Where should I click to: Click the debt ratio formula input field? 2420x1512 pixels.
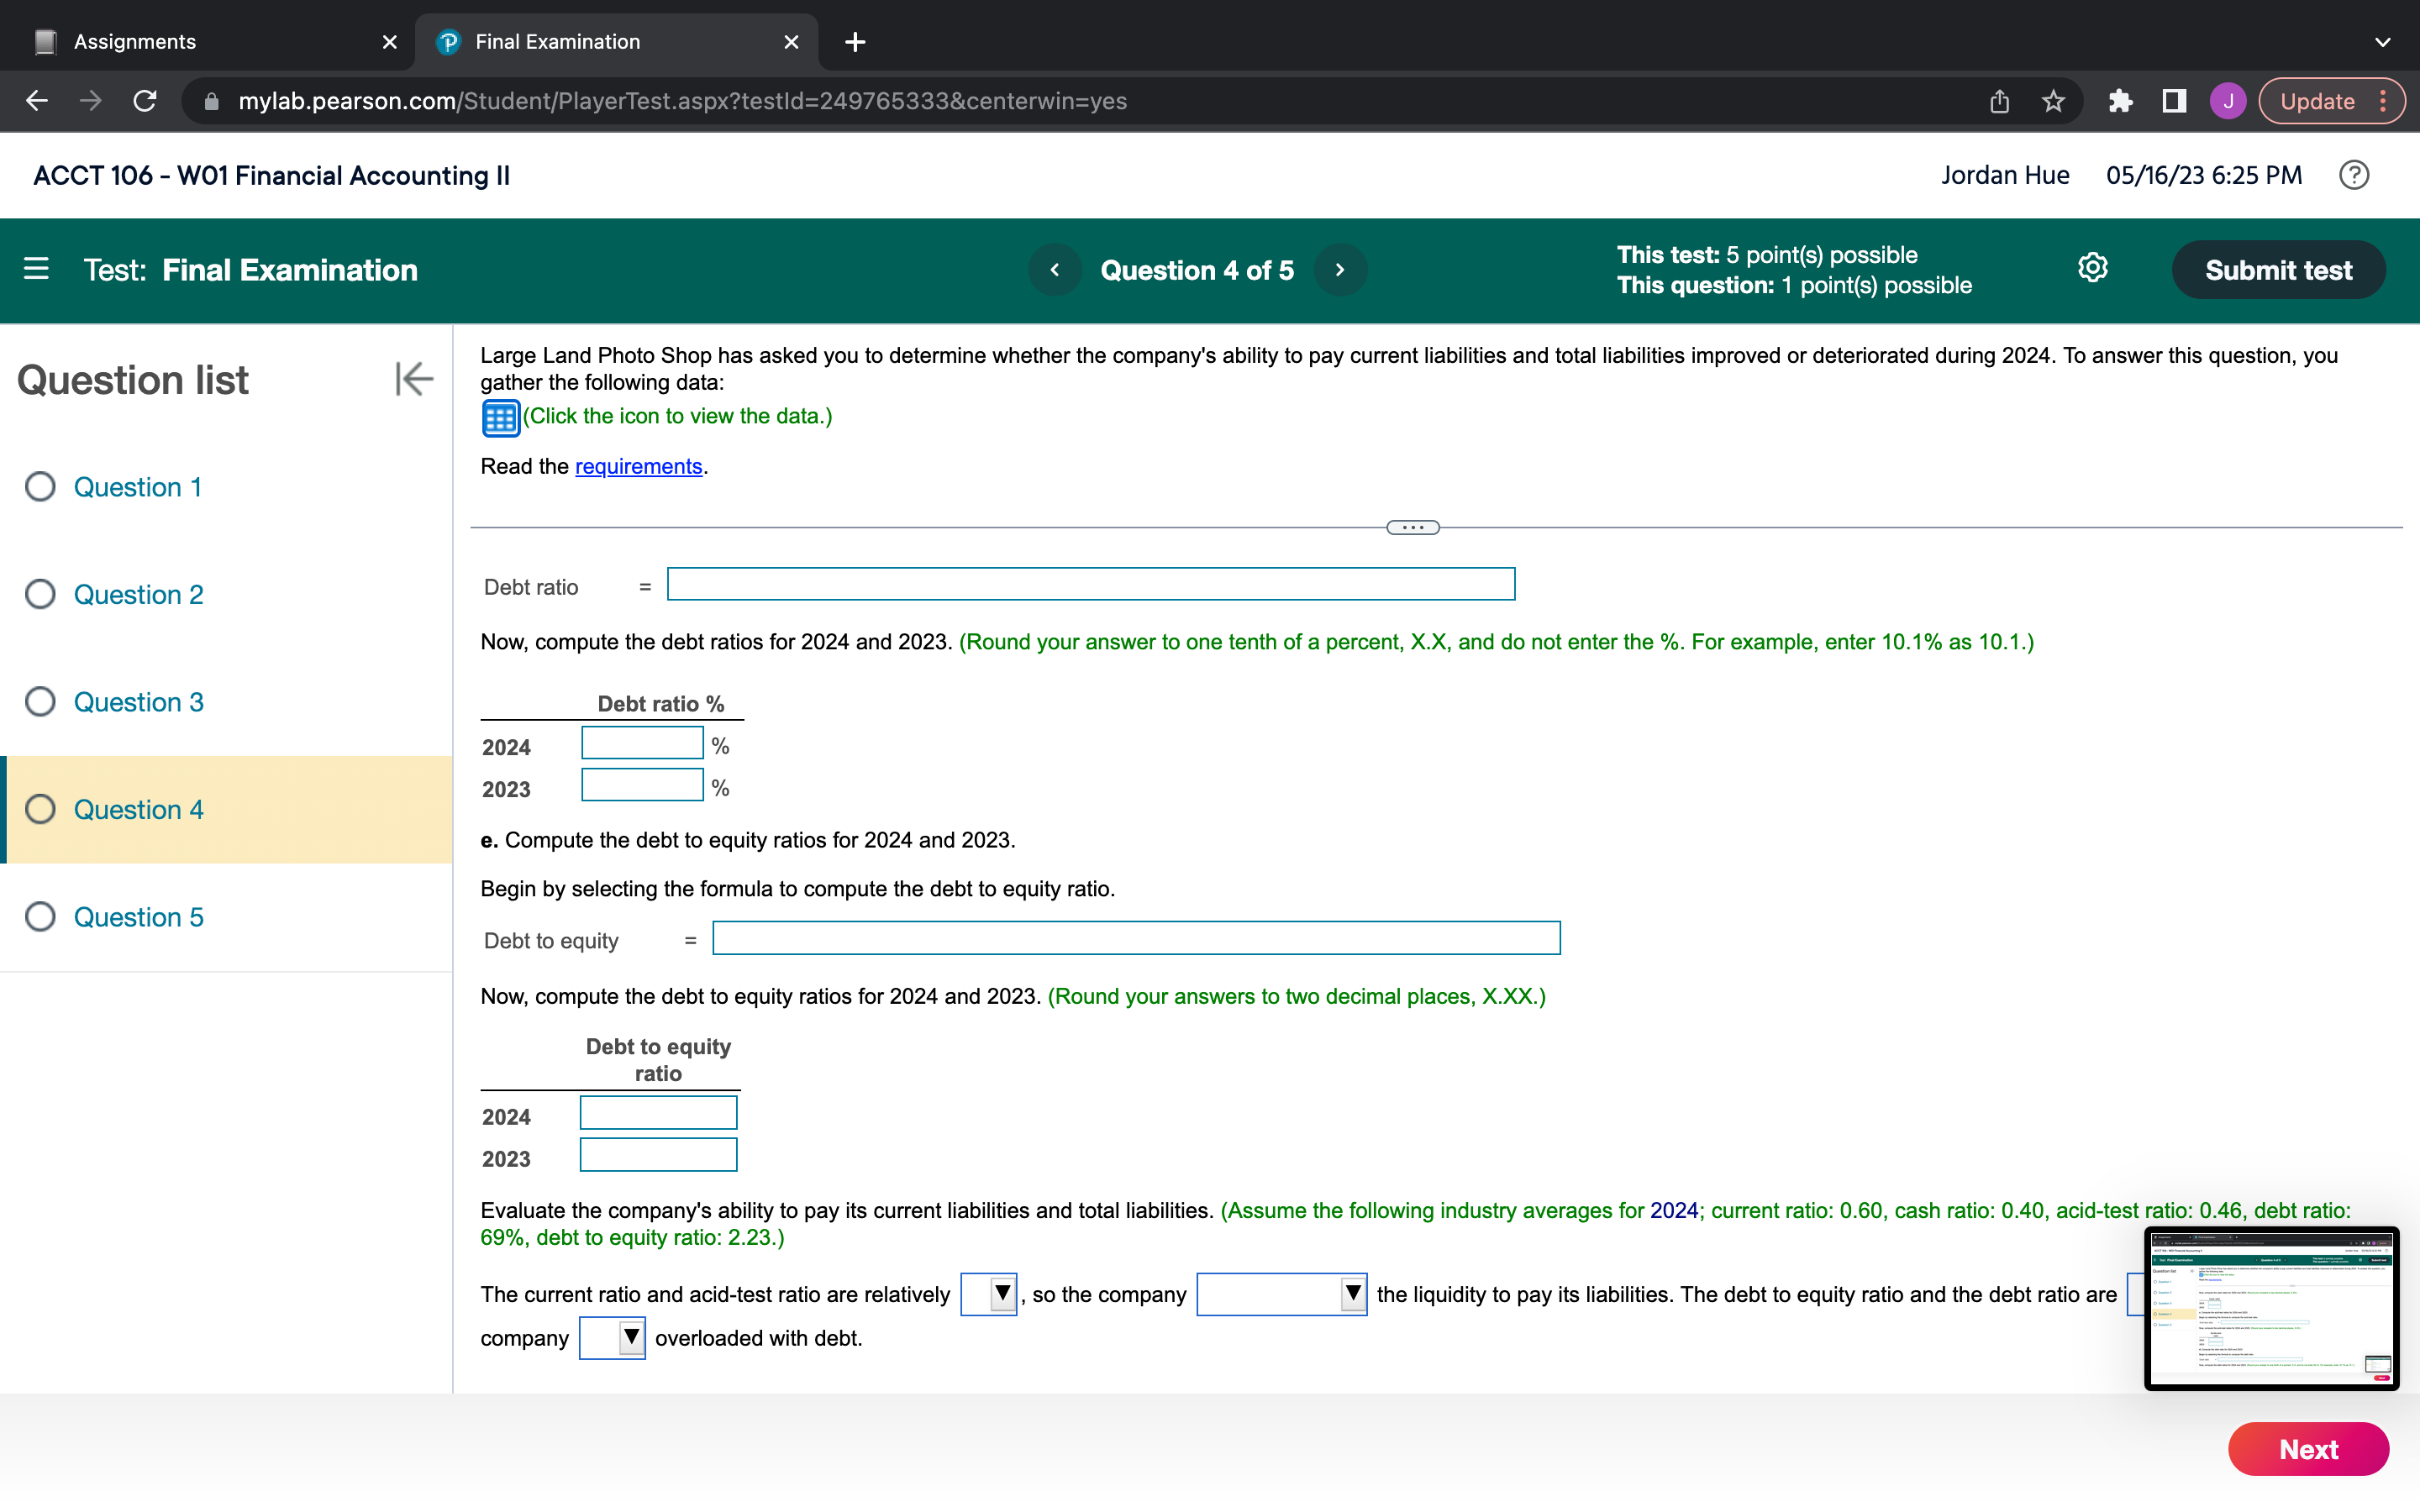point(1094,585)
